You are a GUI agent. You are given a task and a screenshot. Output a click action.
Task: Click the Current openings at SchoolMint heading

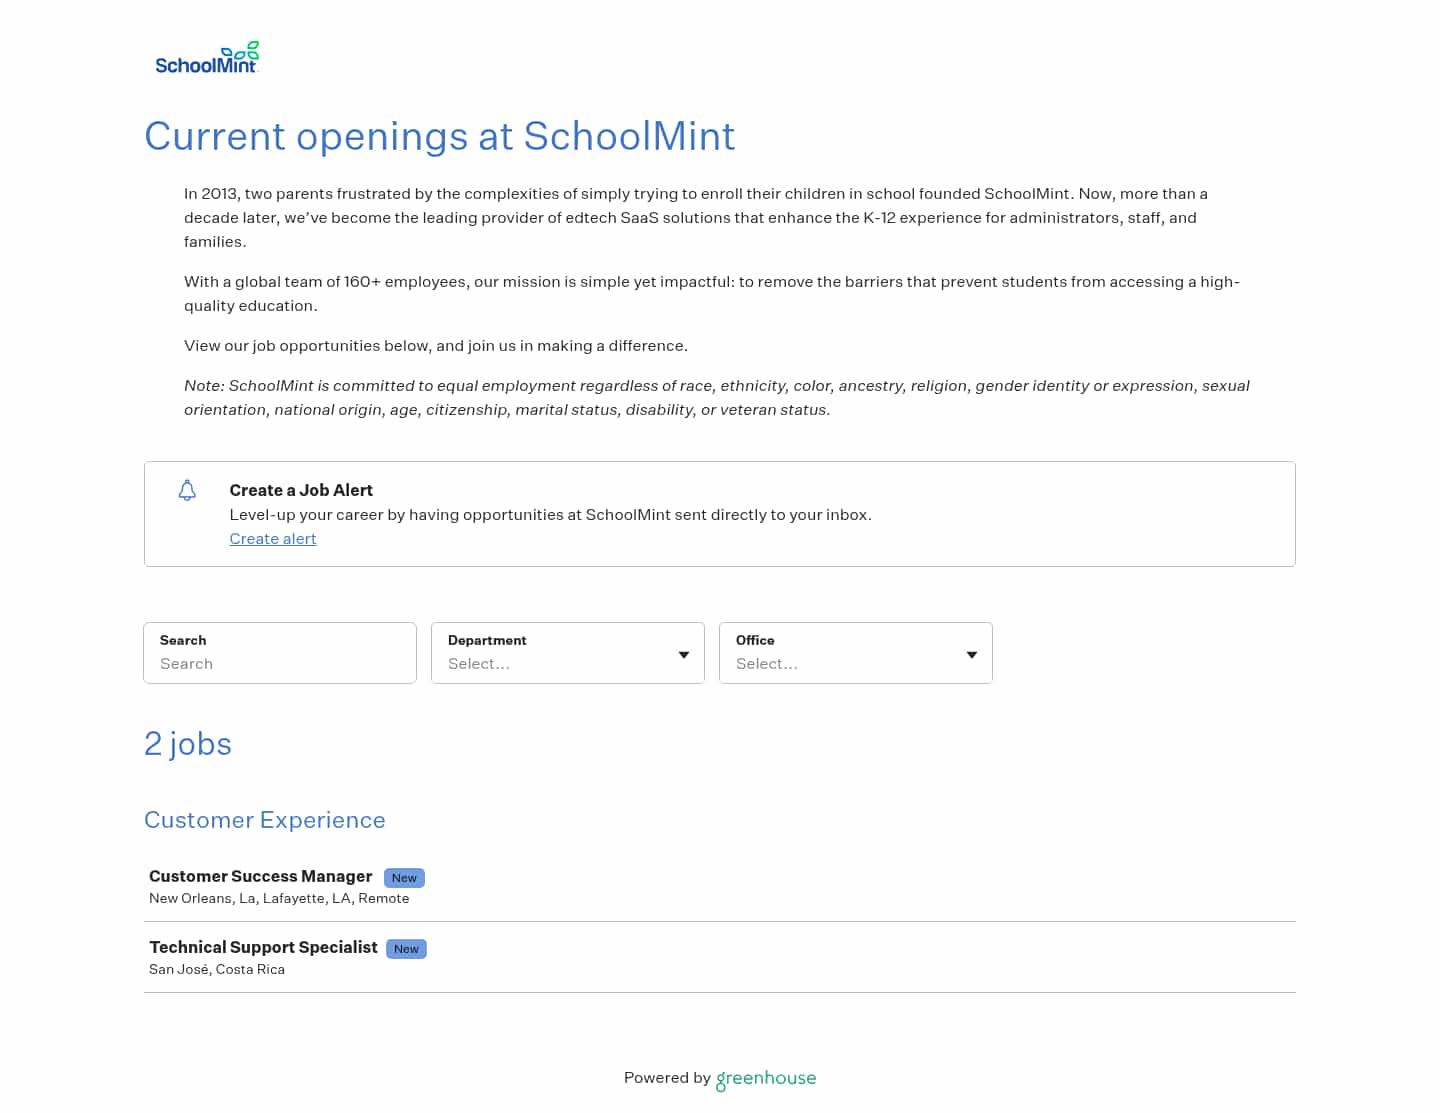coord(440,136)
